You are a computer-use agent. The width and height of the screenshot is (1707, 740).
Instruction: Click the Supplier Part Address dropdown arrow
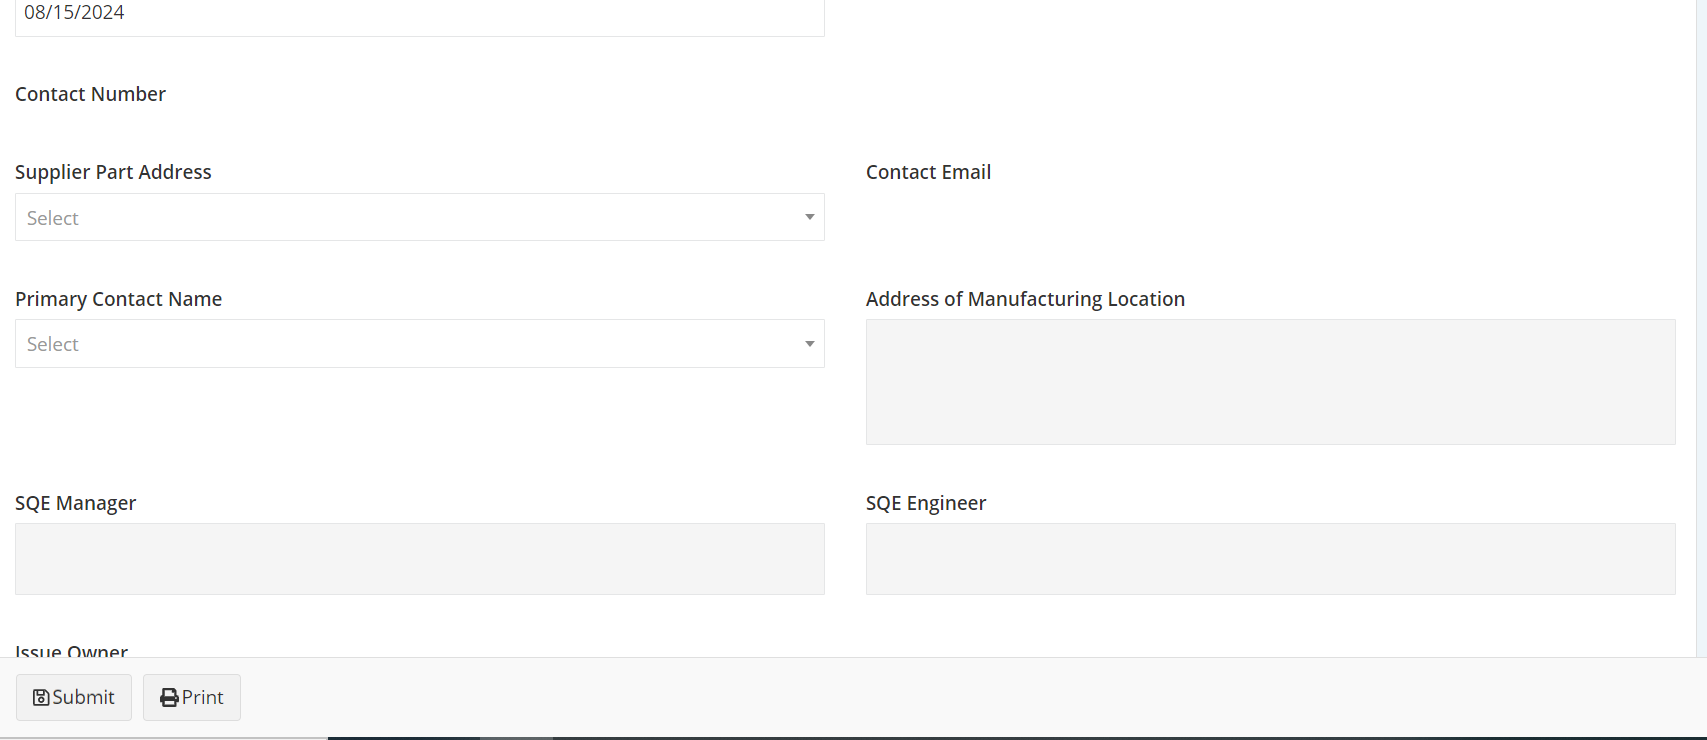click(x=810, y=217)
